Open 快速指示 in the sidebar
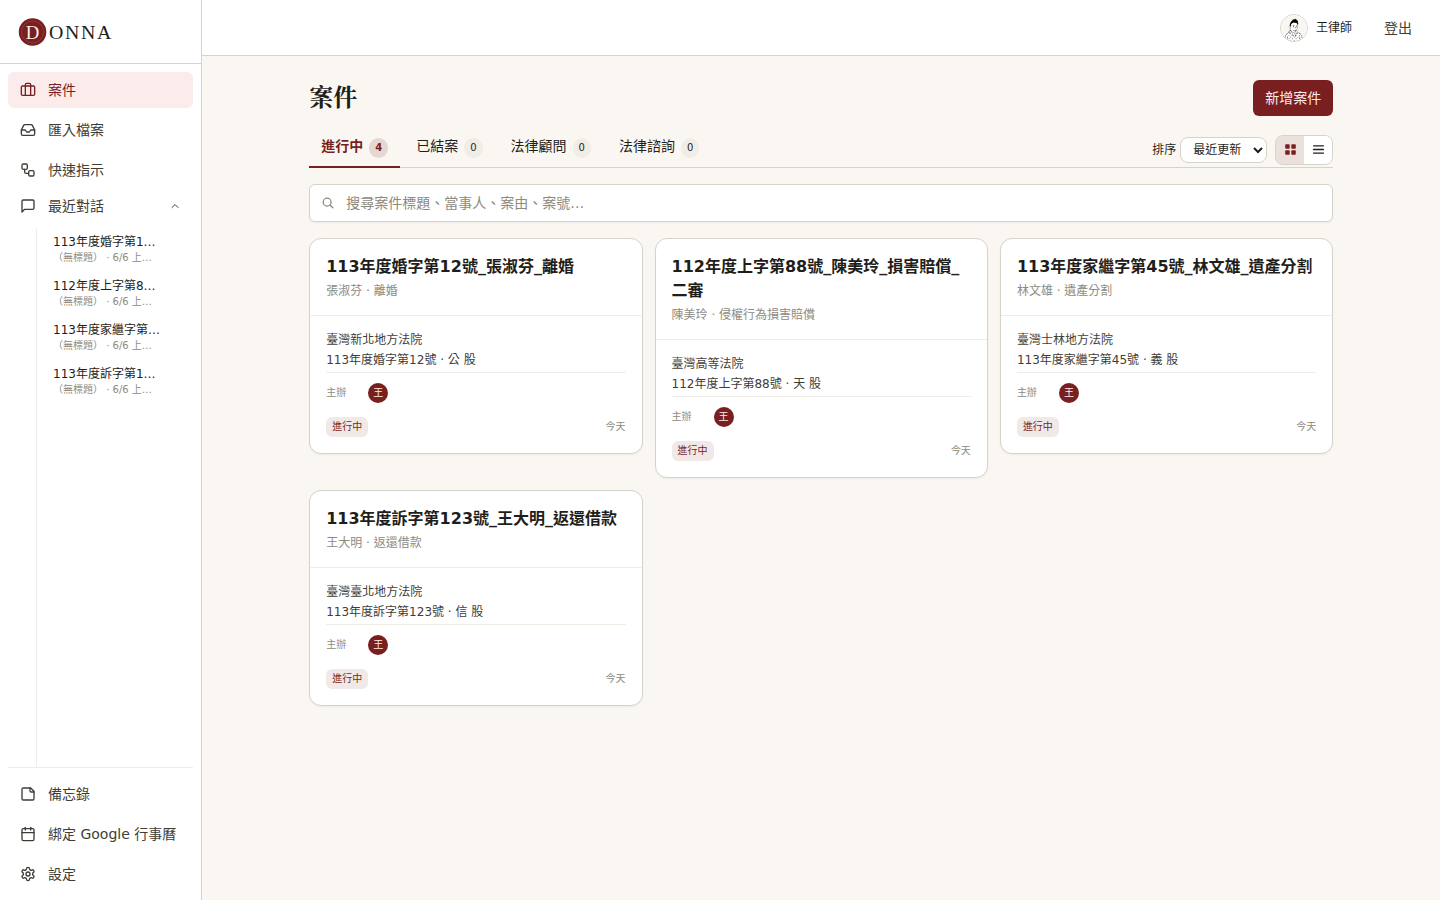This screenshot has width=1440, height=900. pyautogui.click(x=100, y=170)
